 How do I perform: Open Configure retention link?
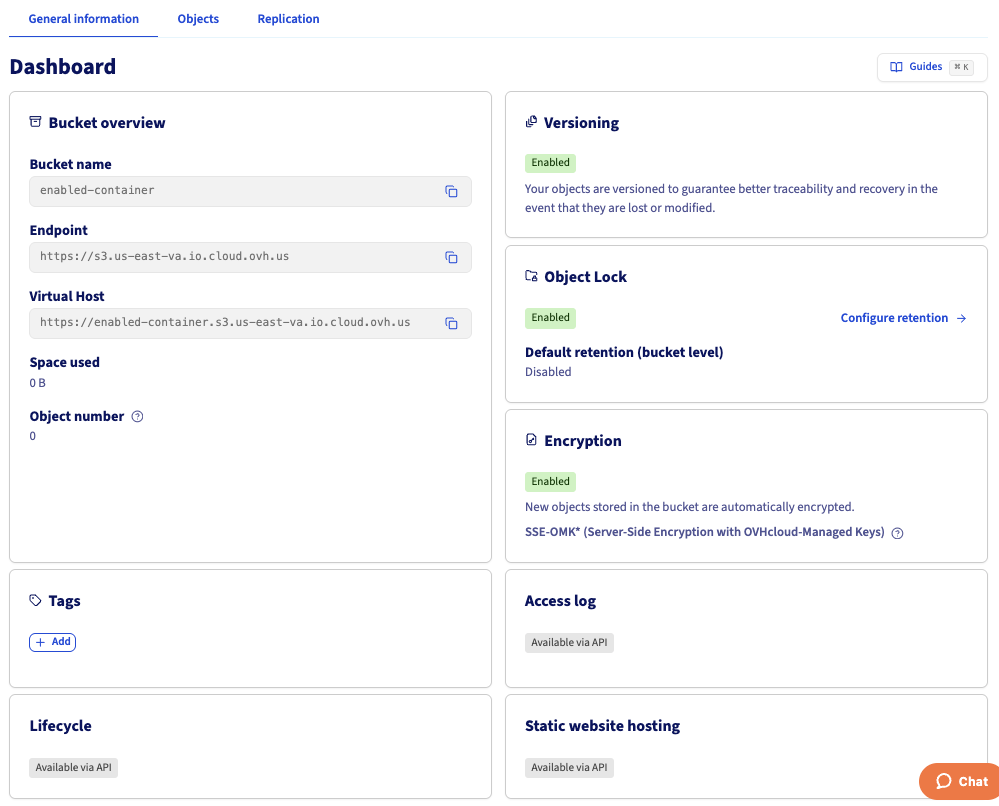click(x=903, y=318)
